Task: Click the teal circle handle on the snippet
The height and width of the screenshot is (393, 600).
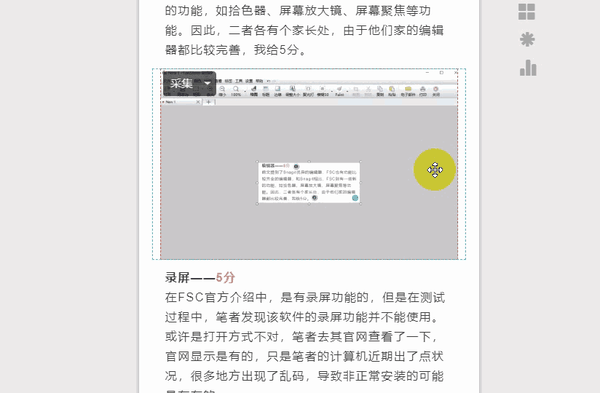Action: click(355, 198)
